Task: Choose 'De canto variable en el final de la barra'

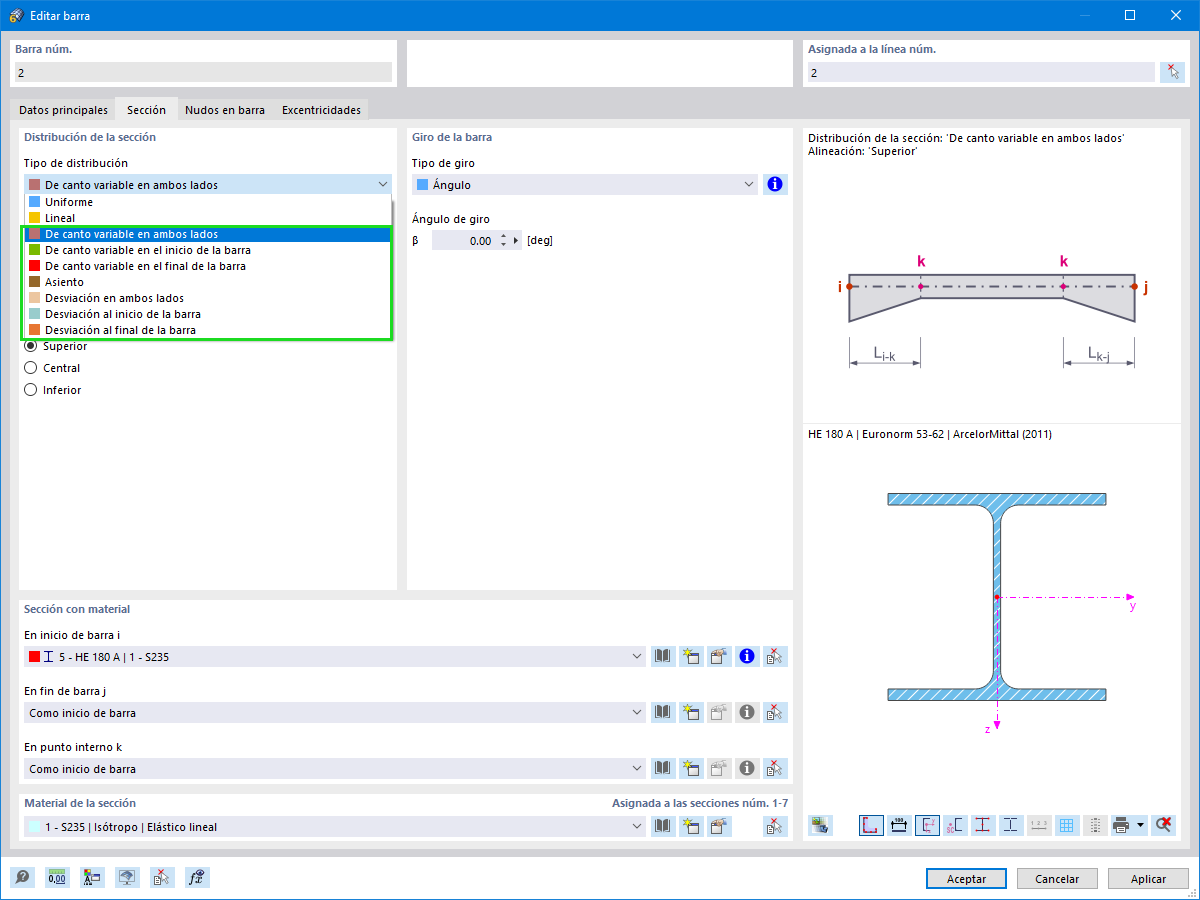Action: point(207,266)
